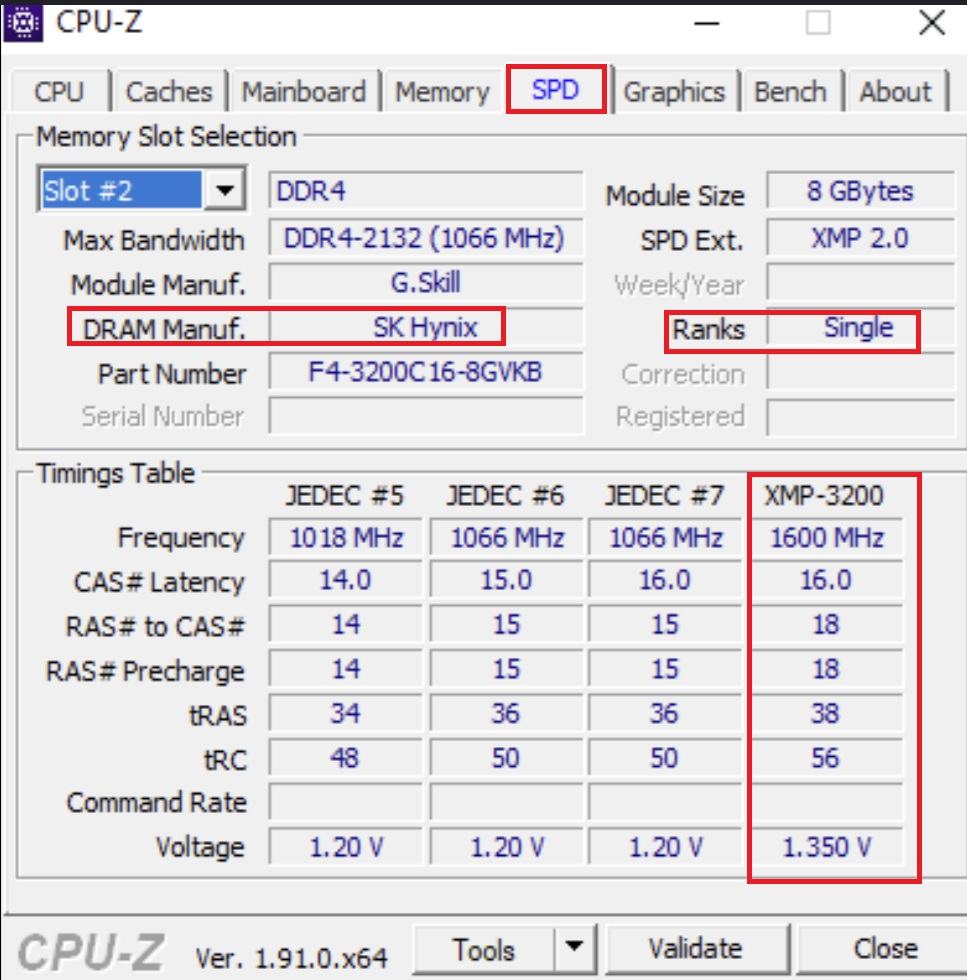This screenshot has height=980, width=967.
Task: Switch to the Bench tab
Action: (791, 92)
